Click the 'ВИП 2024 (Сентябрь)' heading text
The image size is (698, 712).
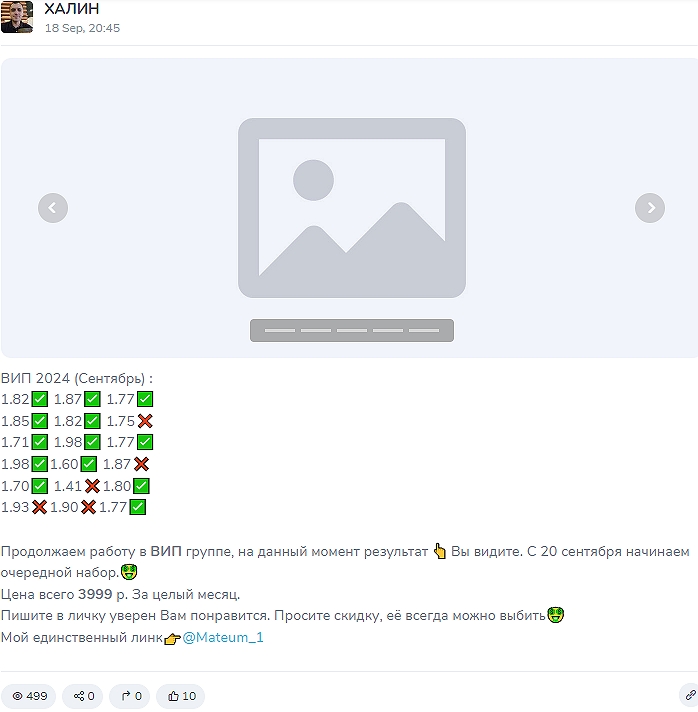coord(73,378)
